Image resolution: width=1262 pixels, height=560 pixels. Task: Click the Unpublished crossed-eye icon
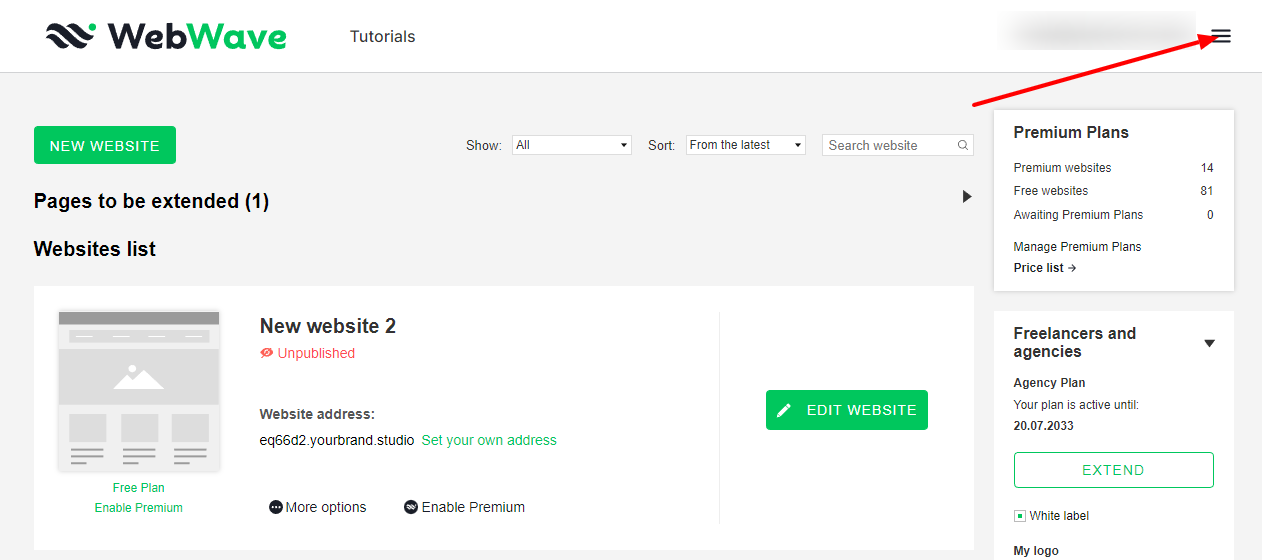point(266,353)
